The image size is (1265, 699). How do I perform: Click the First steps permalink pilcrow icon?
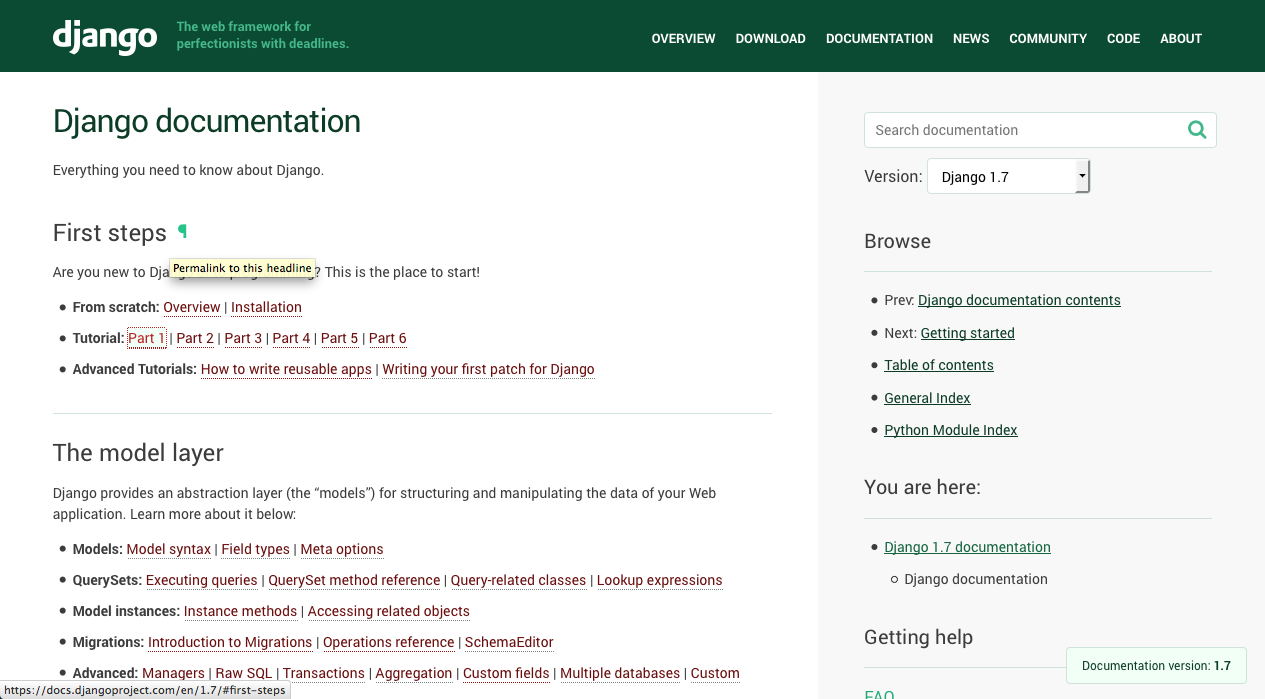[x=182, y=232]
